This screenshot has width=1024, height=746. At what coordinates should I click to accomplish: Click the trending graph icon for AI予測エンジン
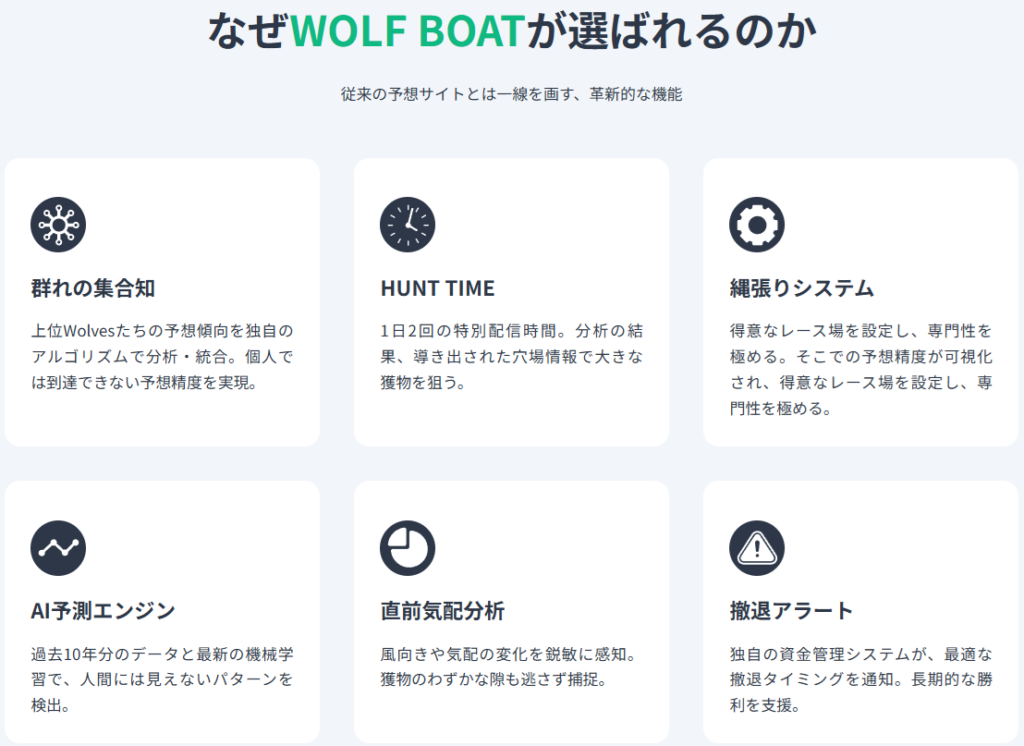(58, 548)
